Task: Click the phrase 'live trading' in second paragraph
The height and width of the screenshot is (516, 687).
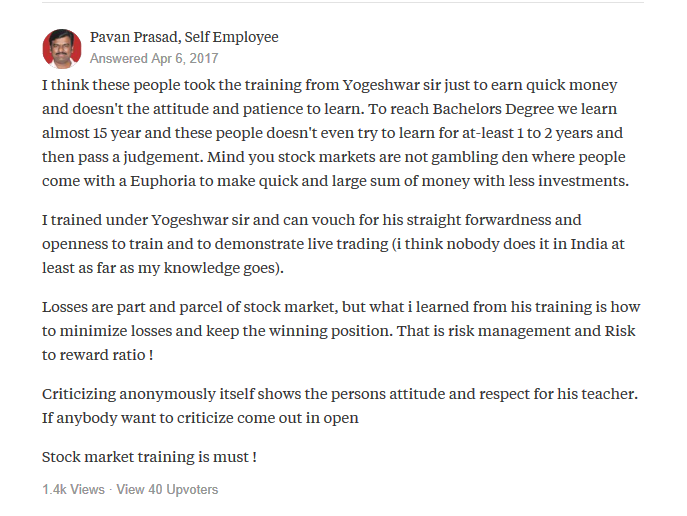Action: point(348,244)
